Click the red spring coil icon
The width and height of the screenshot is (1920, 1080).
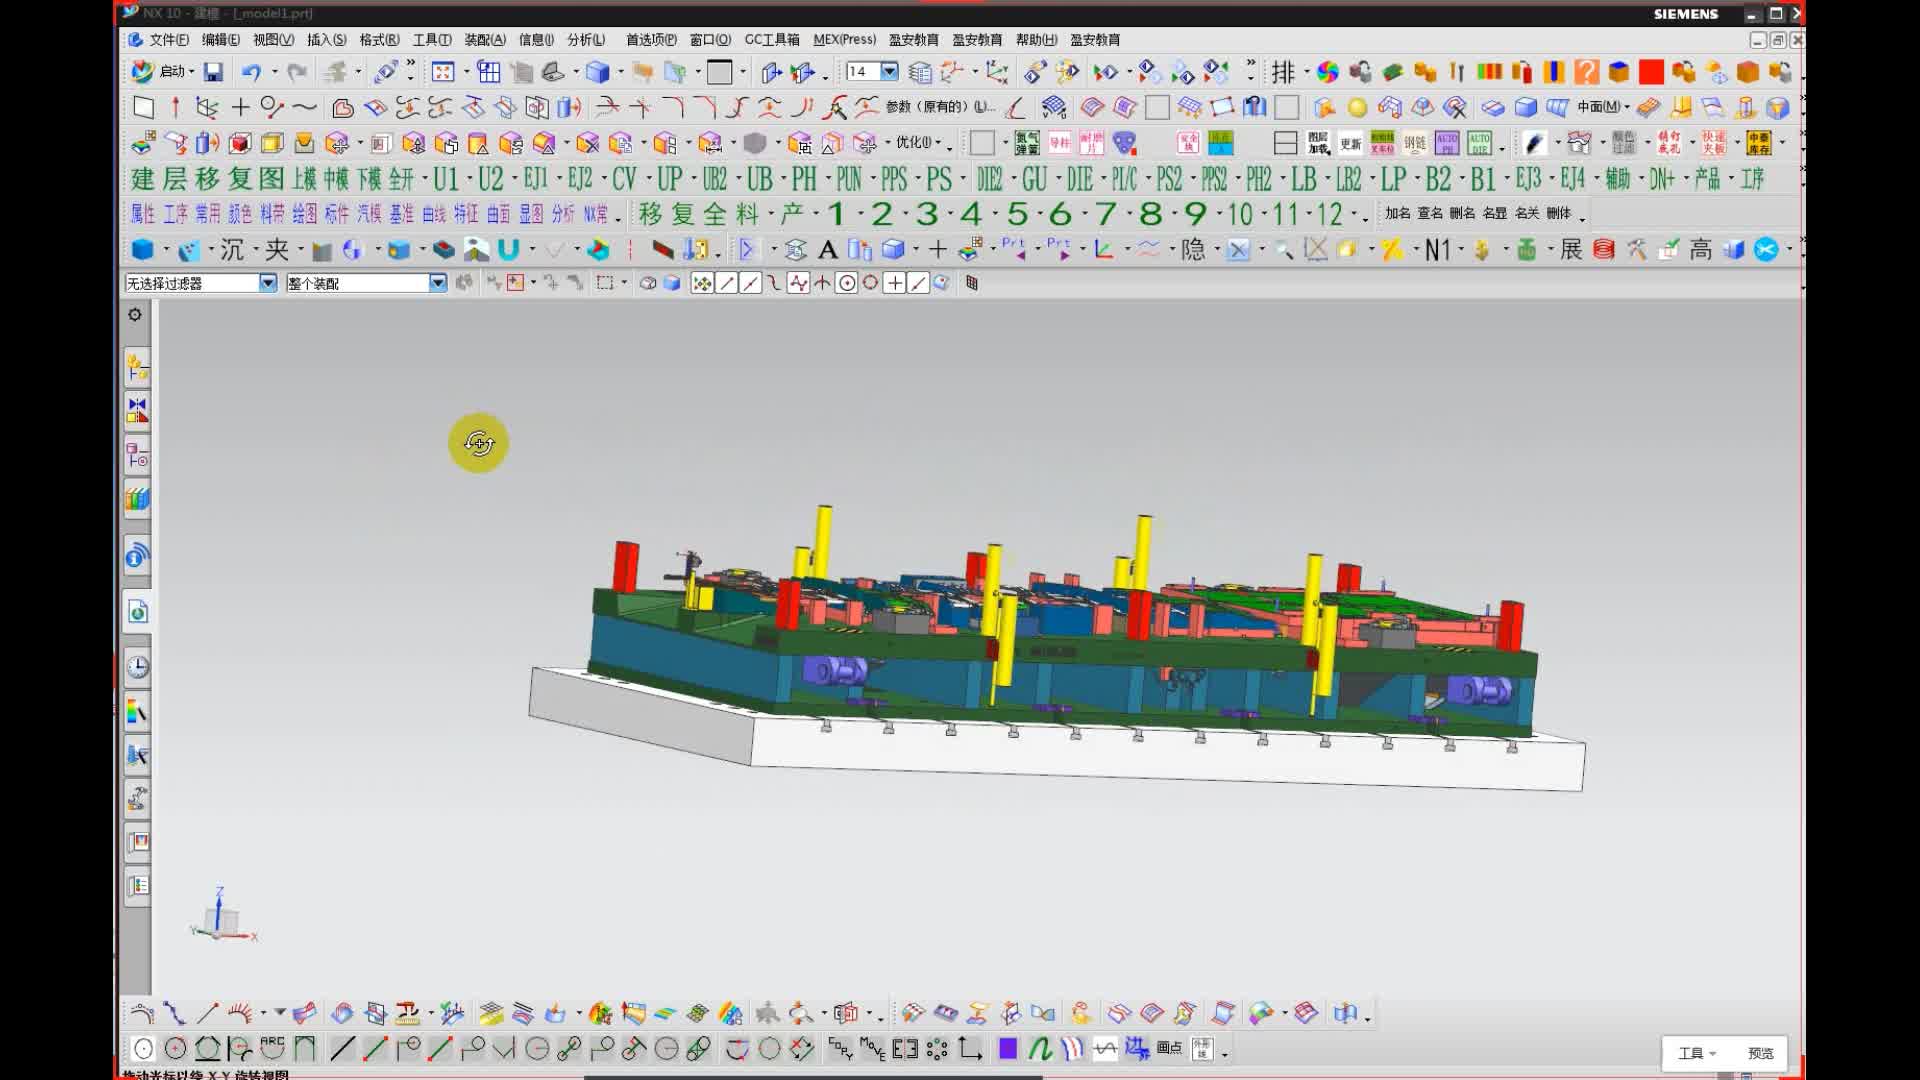tap(1604, 250)
